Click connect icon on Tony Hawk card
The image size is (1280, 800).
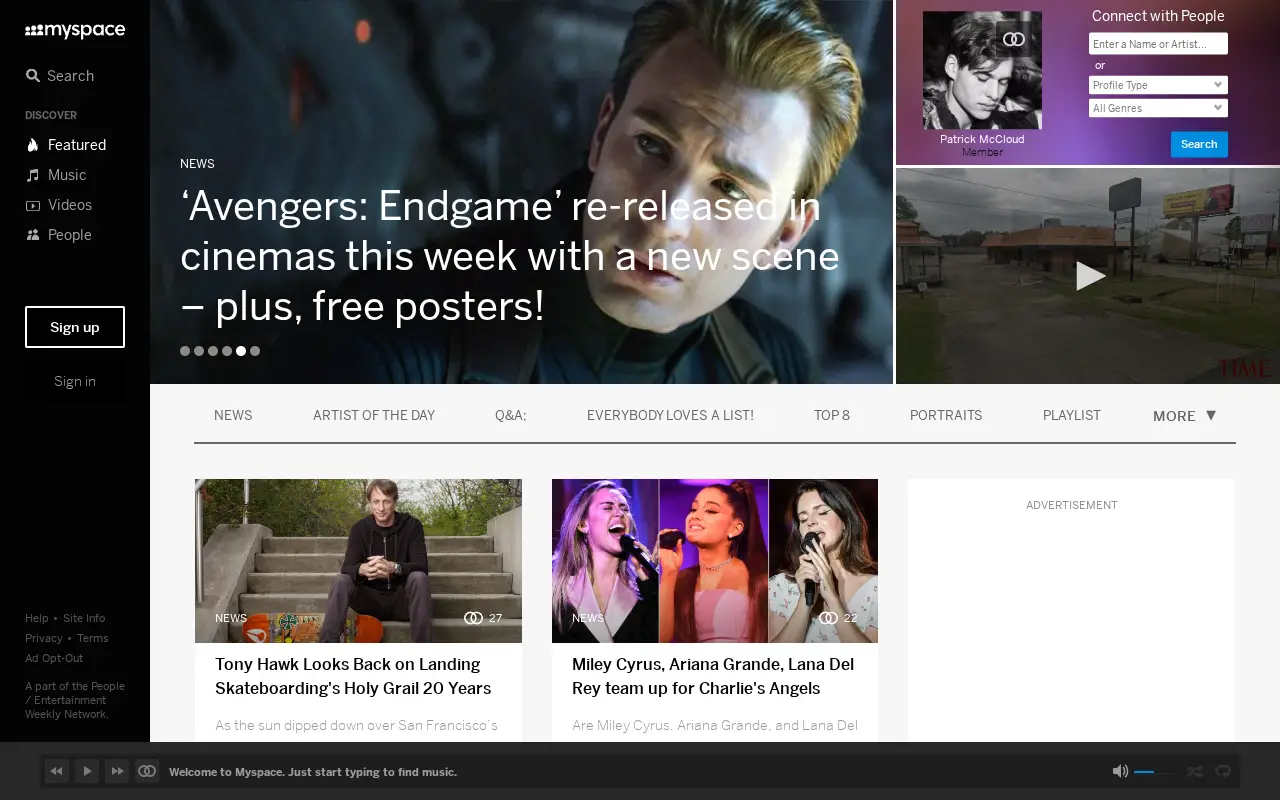click(x=473, y=618)
